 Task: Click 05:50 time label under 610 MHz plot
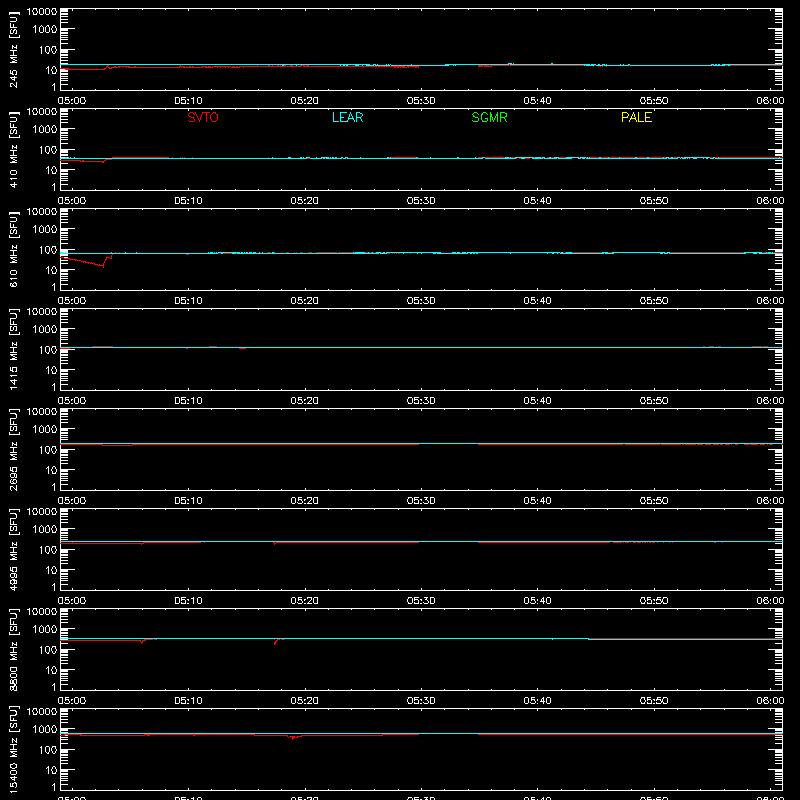point(654,301)
